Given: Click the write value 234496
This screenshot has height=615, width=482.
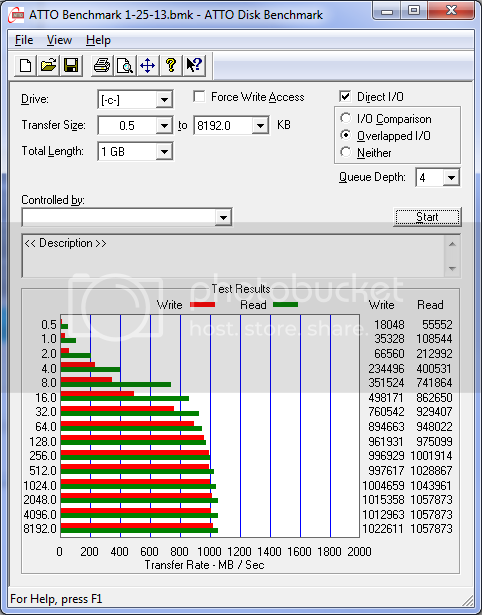Looking at the screenshot, I should pos(386,369).
